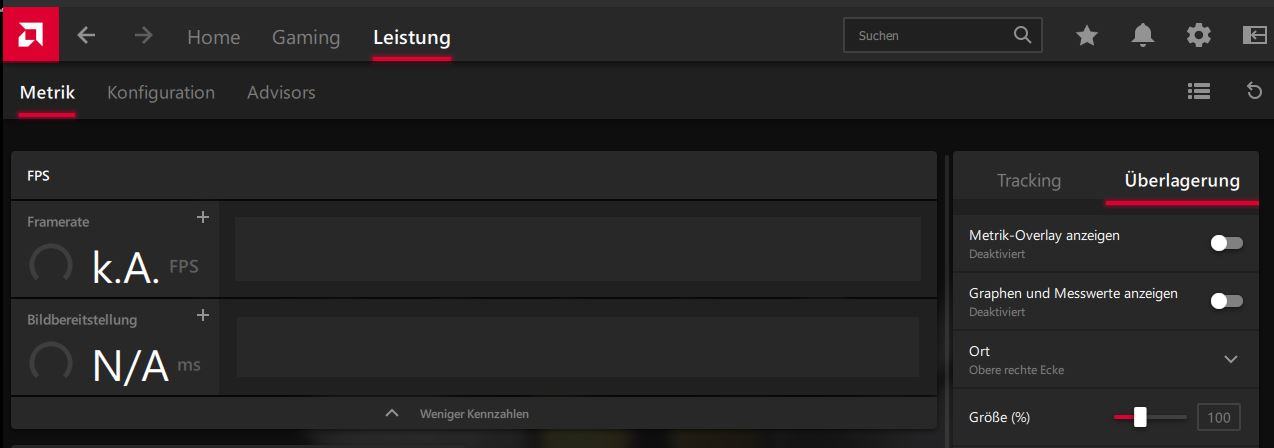This screenshot has height=448, width=1274.
Task: Select the Tracking panel tab
Action: [x=1029, y=181]
